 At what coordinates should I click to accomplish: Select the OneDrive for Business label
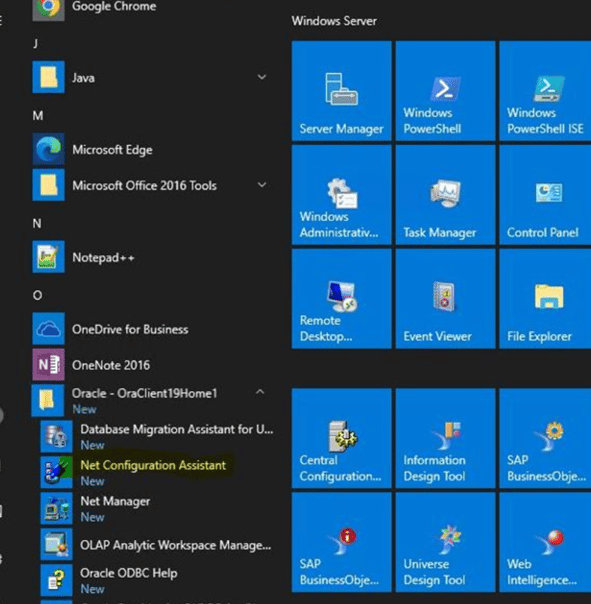[x=130, y=329]
